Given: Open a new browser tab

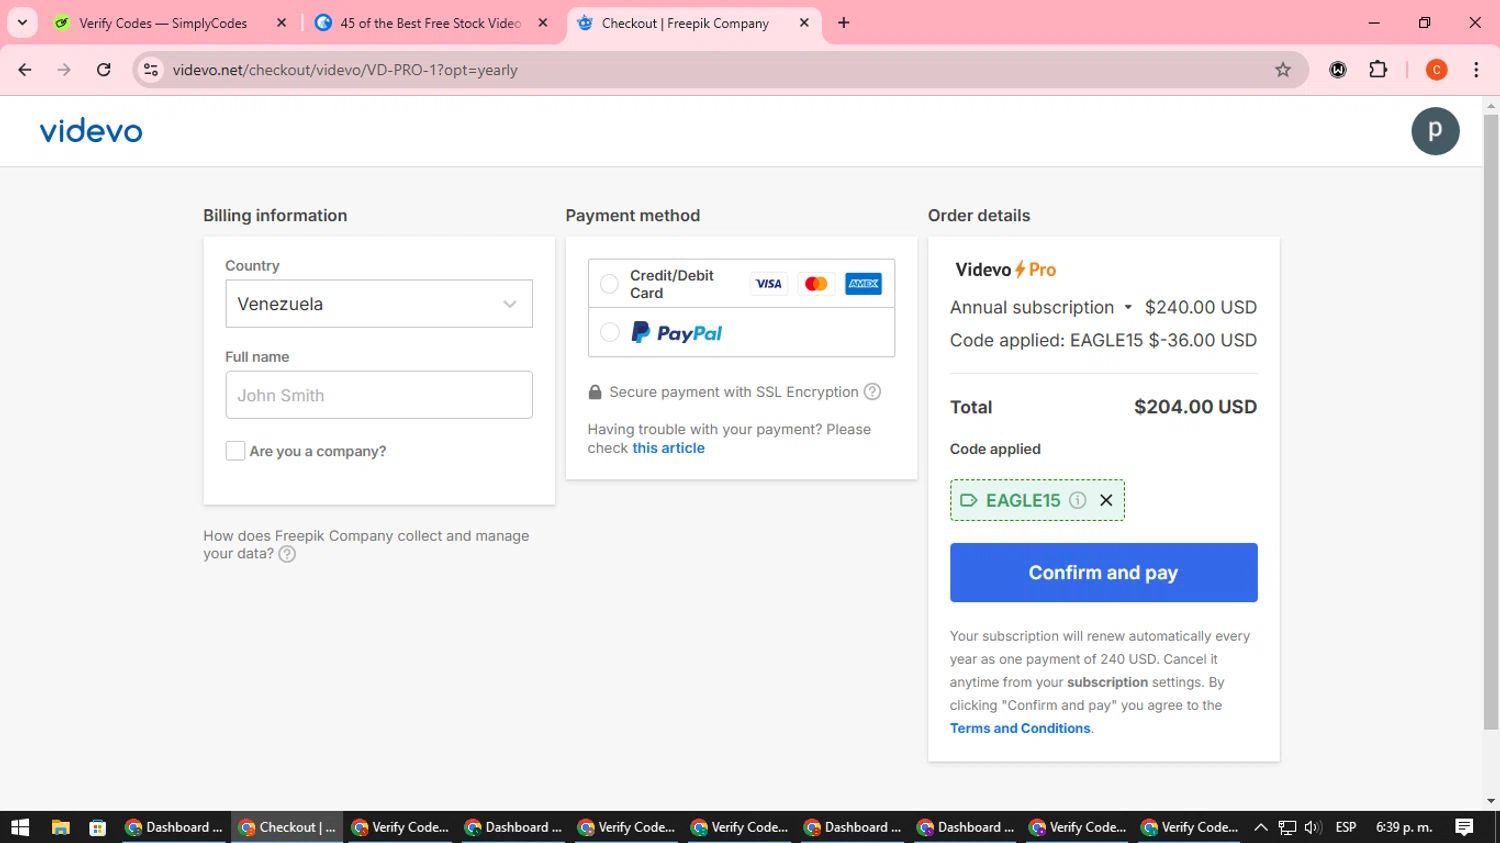Looking at the screenshot, I should click(x=844, y=23).
